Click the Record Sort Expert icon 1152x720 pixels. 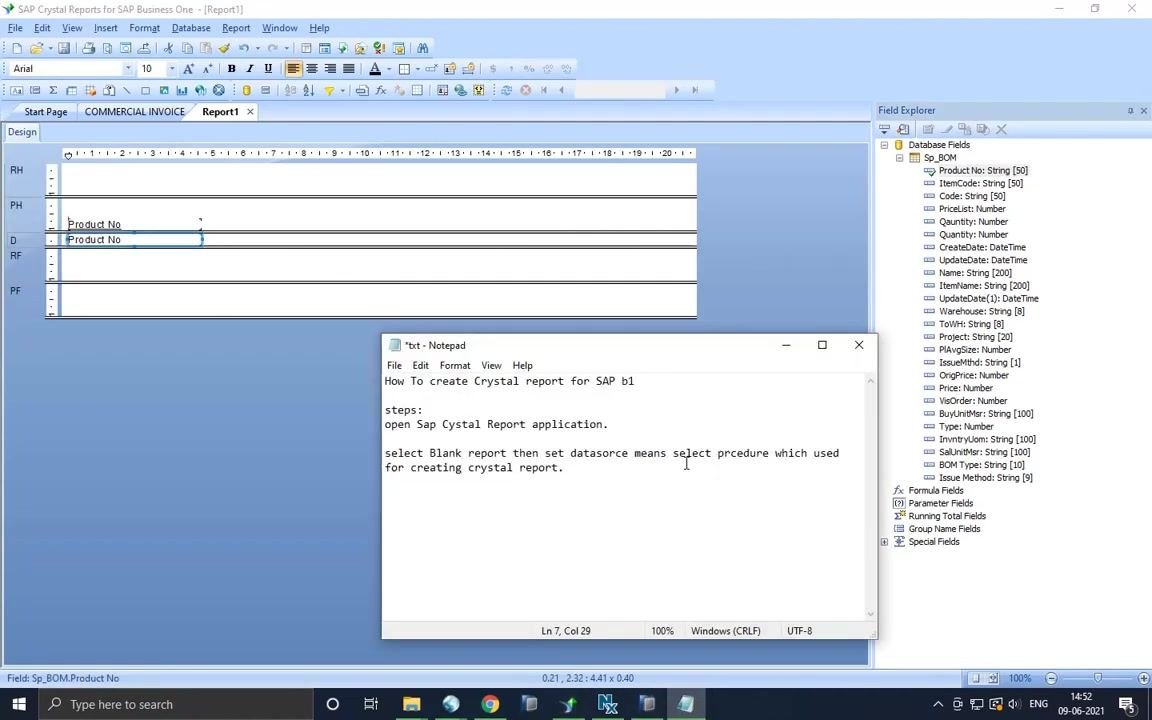click(x=309, y=90)
